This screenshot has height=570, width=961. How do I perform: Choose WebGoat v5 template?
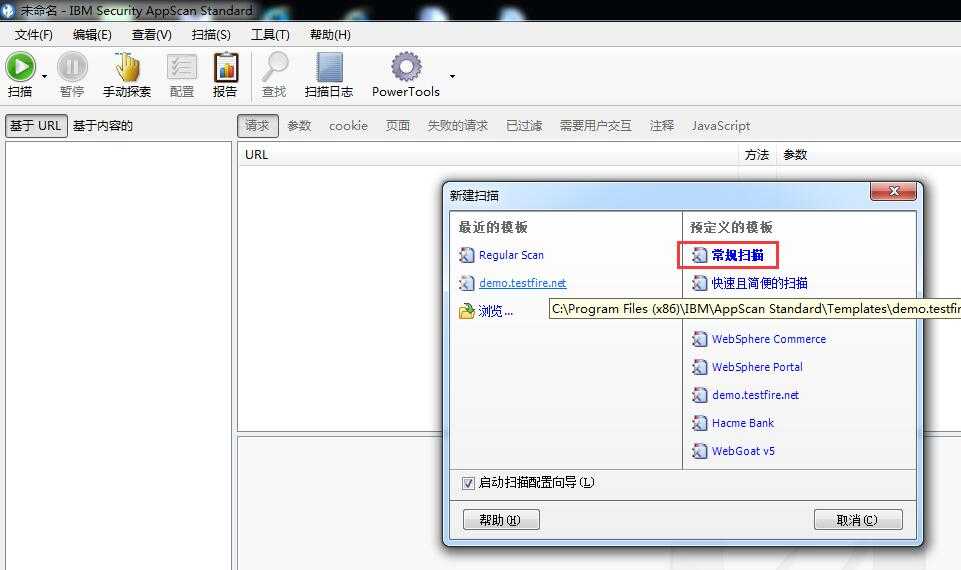coord(743,451)
